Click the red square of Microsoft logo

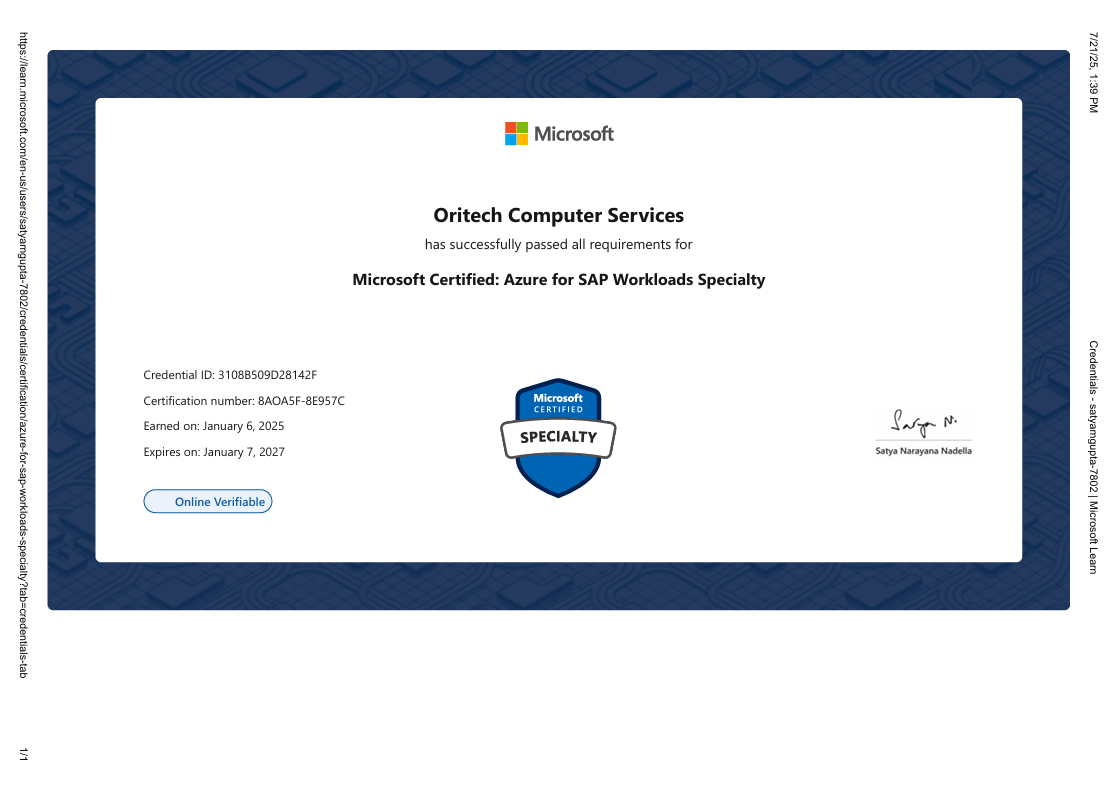(510, 127)
